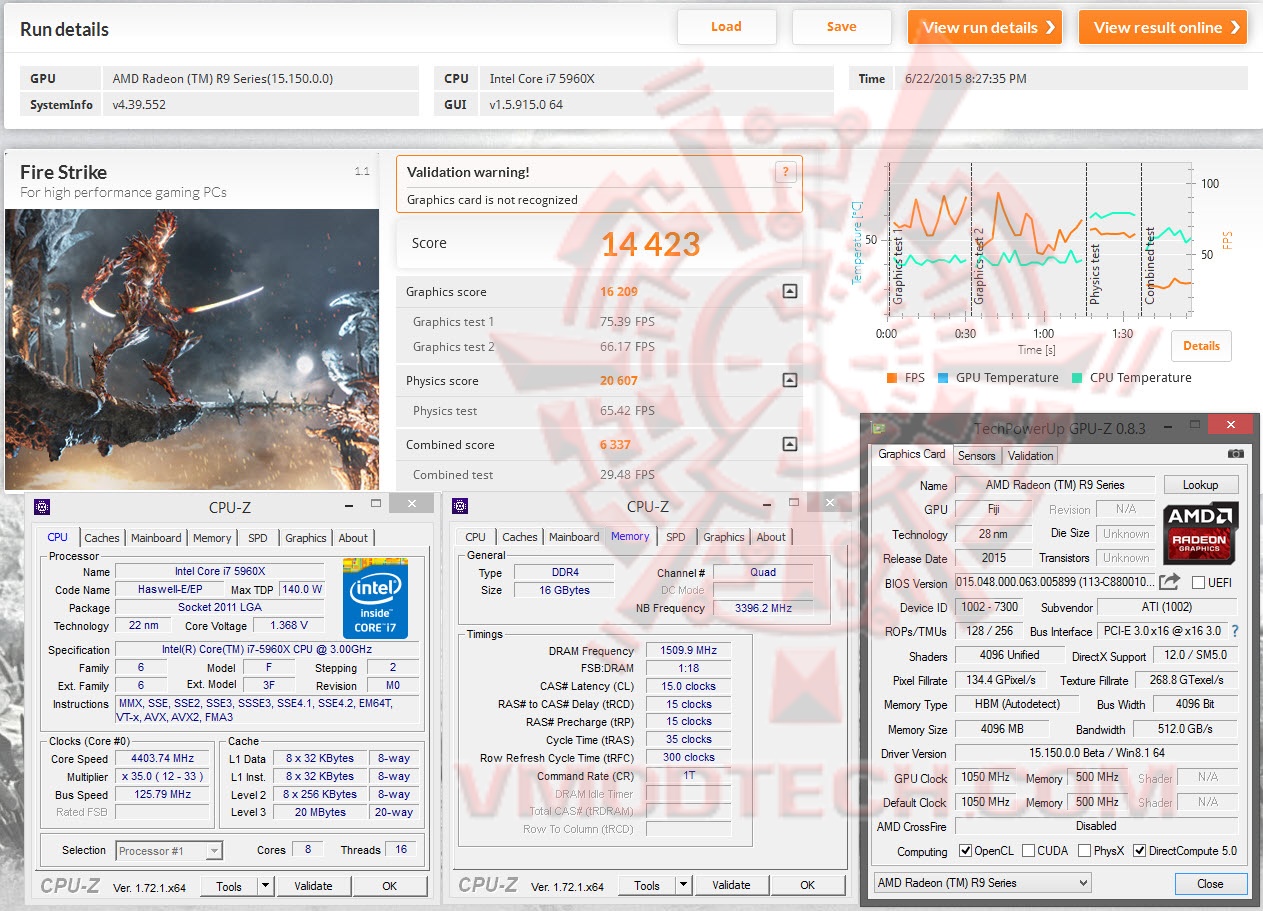Viewport: 1263px width, 911px height.
Task: Click OK button in left CPU-Z
Action: pyautogui.click(x=390, y=886)
